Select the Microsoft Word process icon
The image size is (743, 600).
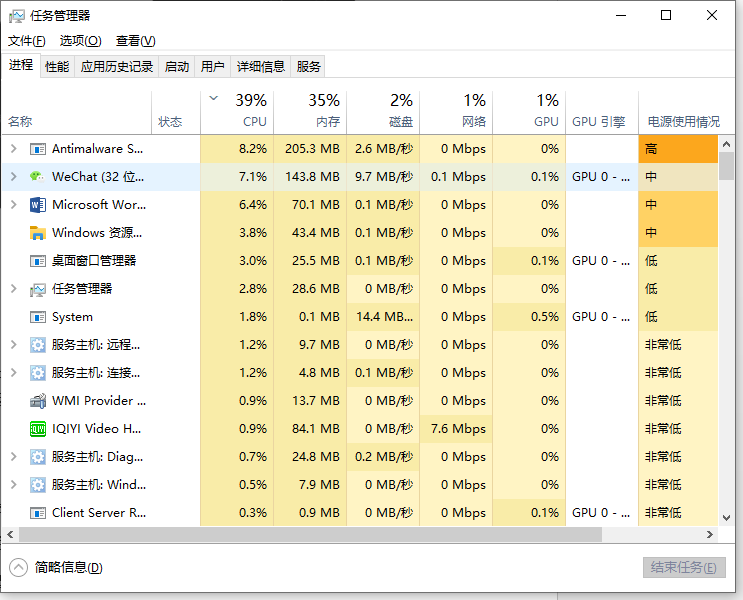[37, 205]
